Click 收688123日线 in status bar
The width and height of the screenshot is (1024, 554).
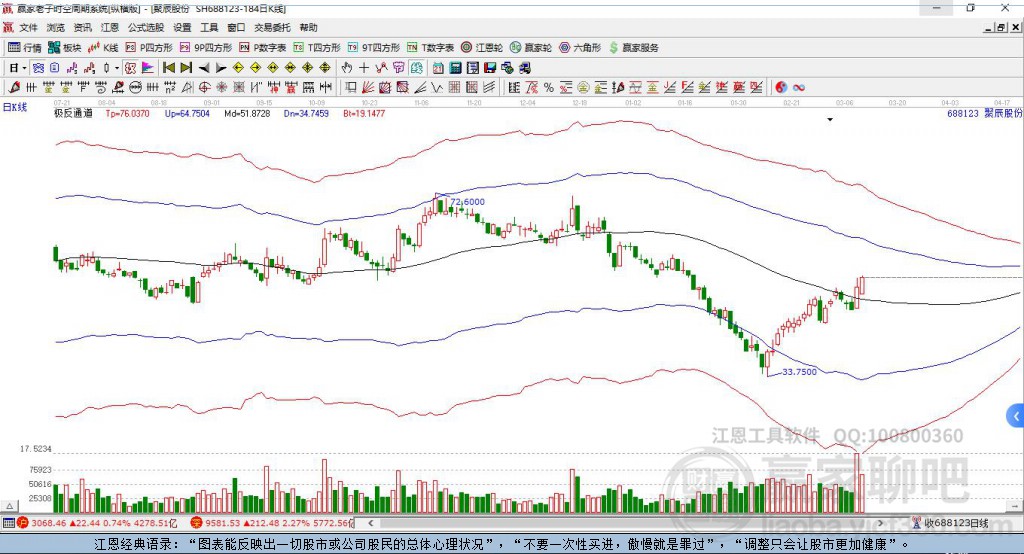[x=956, y=523]
